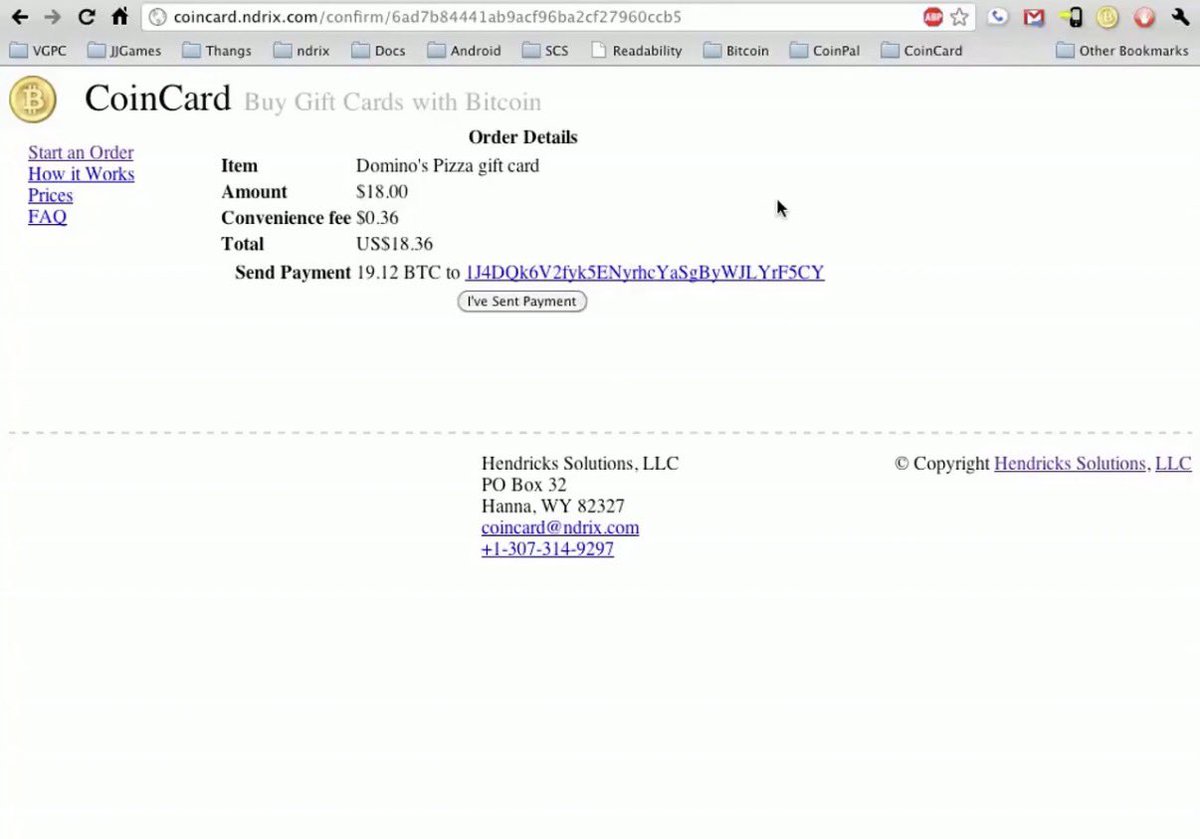The height and width of the screenshot is (839, 1200).
Task: Open the CoinCard bookmarks folder
Action: point(920,50)
